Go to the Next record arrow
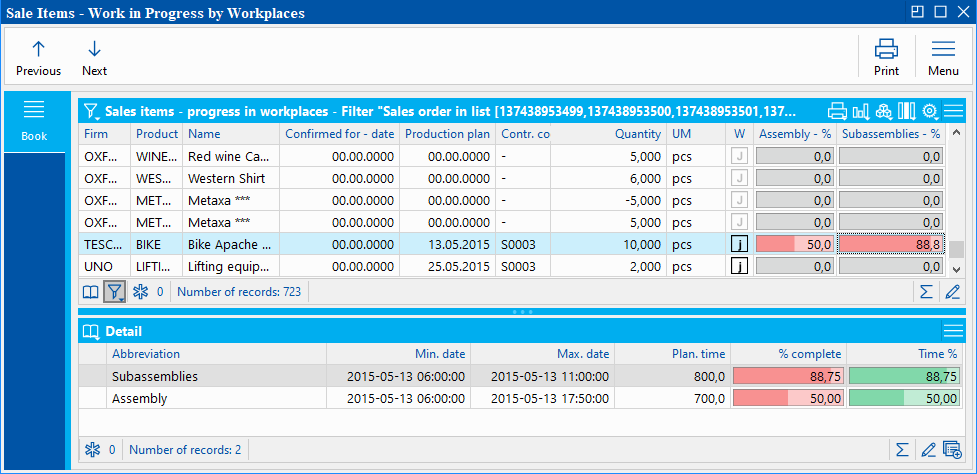 [94, 59]
